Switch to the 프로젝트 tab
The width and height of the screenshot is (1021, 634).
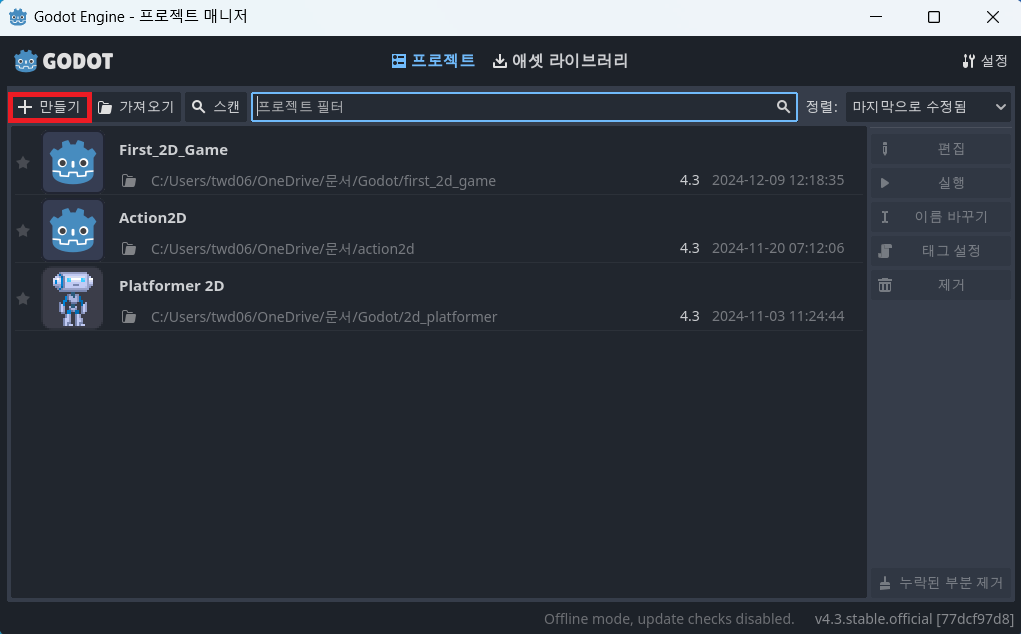pos(433,61)
